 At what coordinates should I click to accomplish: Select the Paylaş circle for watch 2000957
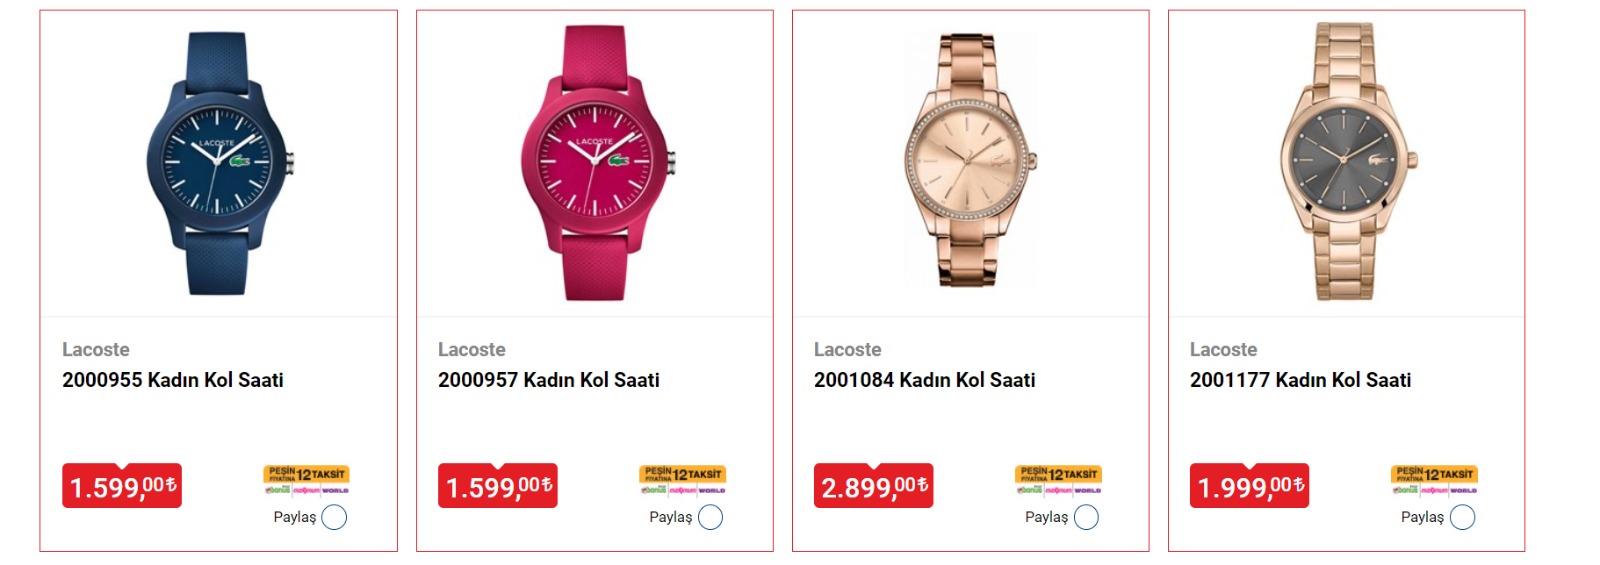click(710, 517)
